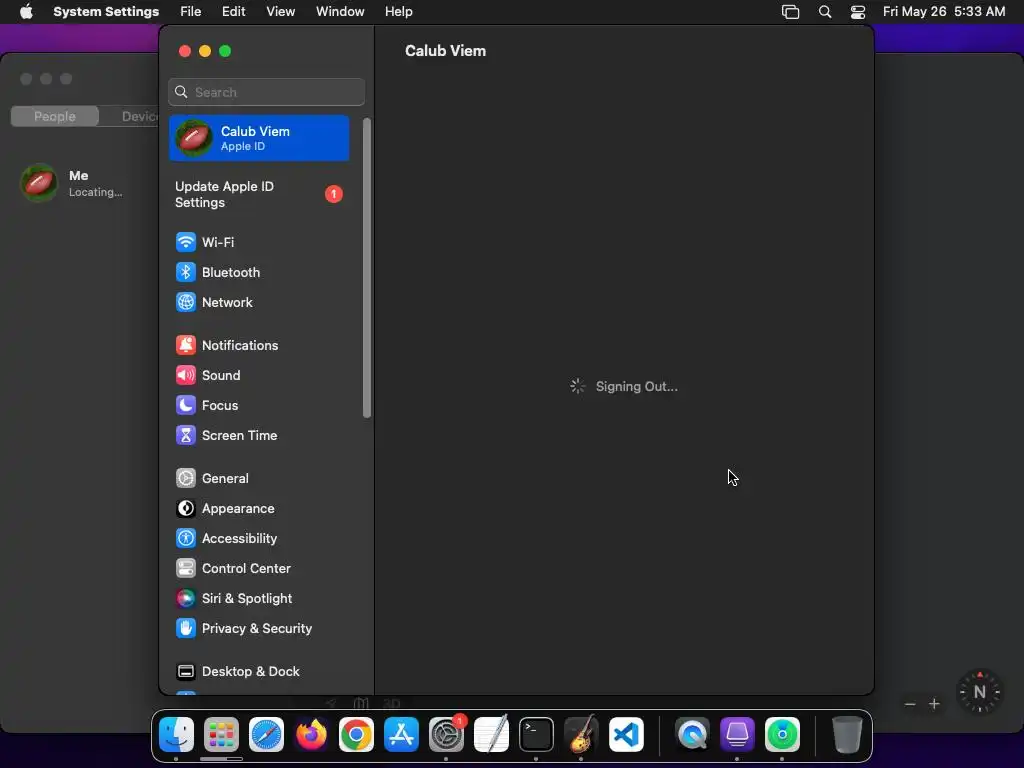Switch to Devices tab in Find My window
Screen dimensions: 1024x768
[129, 116]
